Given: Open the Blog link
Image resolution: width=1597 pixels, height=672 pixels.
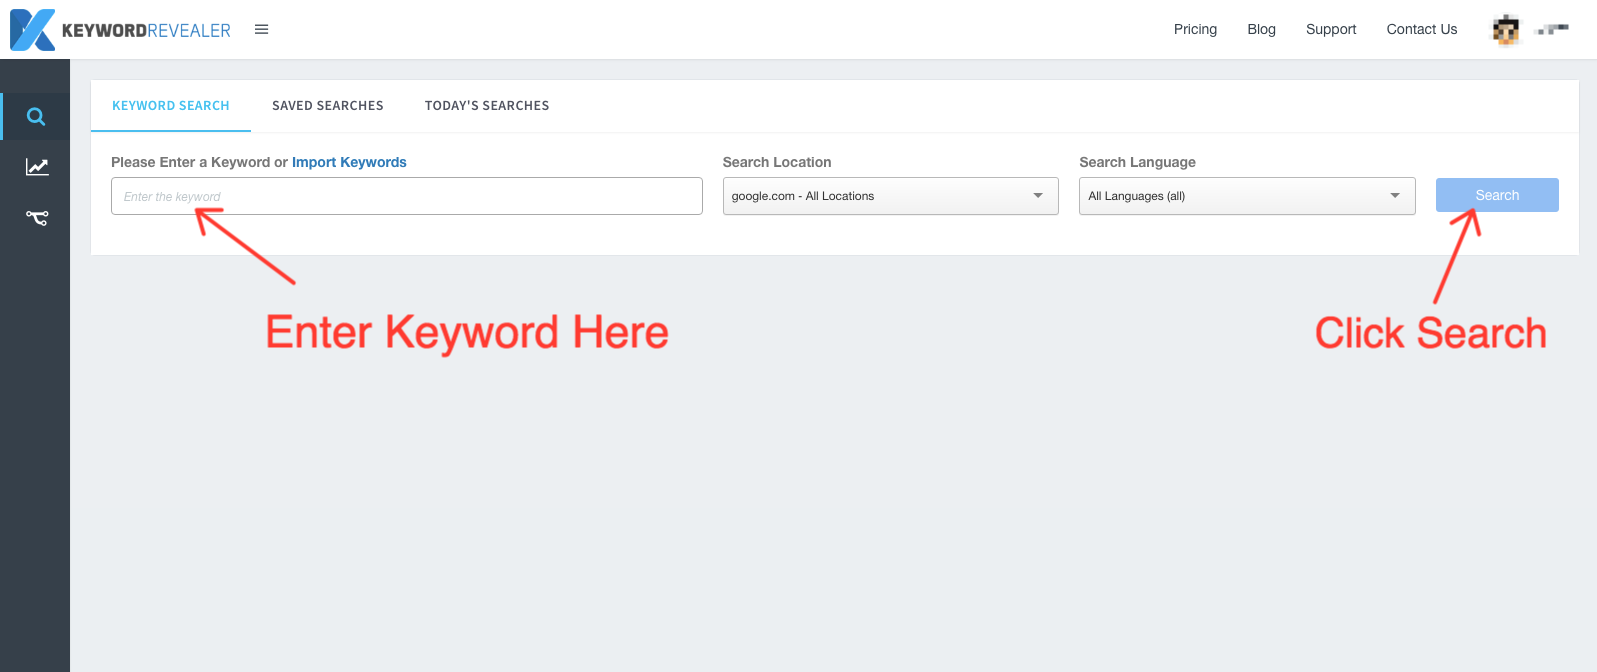Looking at the screenshot, I should click(1262, 29).
